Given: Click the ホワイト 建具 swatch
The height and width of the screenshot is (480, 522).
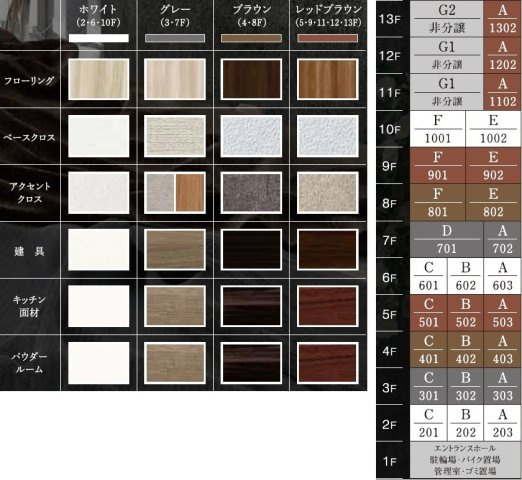Looking at the screenshot, I should pos(99,249).
